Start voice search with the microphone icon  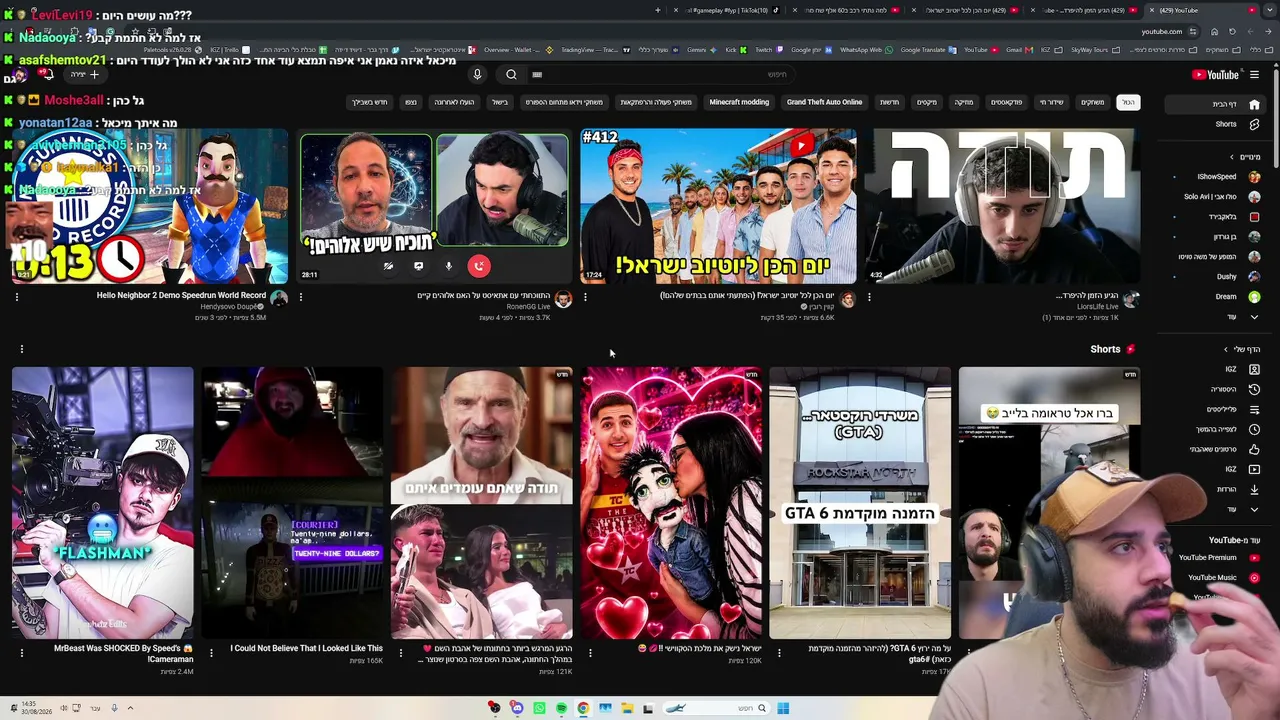click(x=477, y=74)
